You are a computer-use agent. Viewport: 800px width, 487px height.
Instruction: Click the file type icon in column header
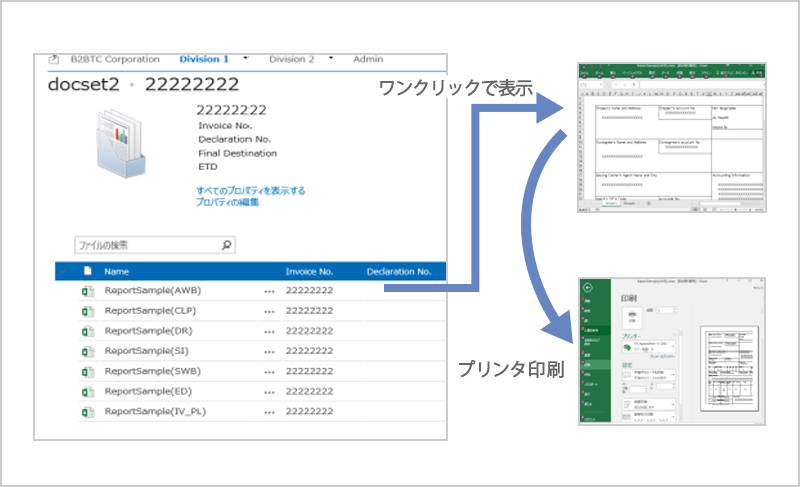pyautogui.click(x=87, y=271)
